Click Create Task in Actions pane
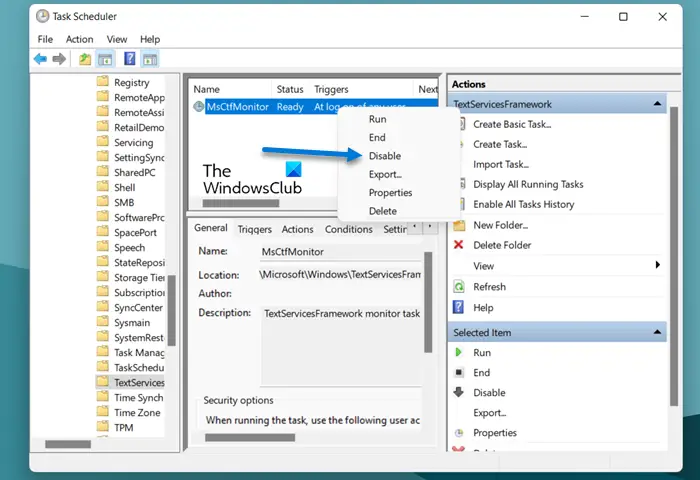700x480 pixels. (x=500, y=144)
